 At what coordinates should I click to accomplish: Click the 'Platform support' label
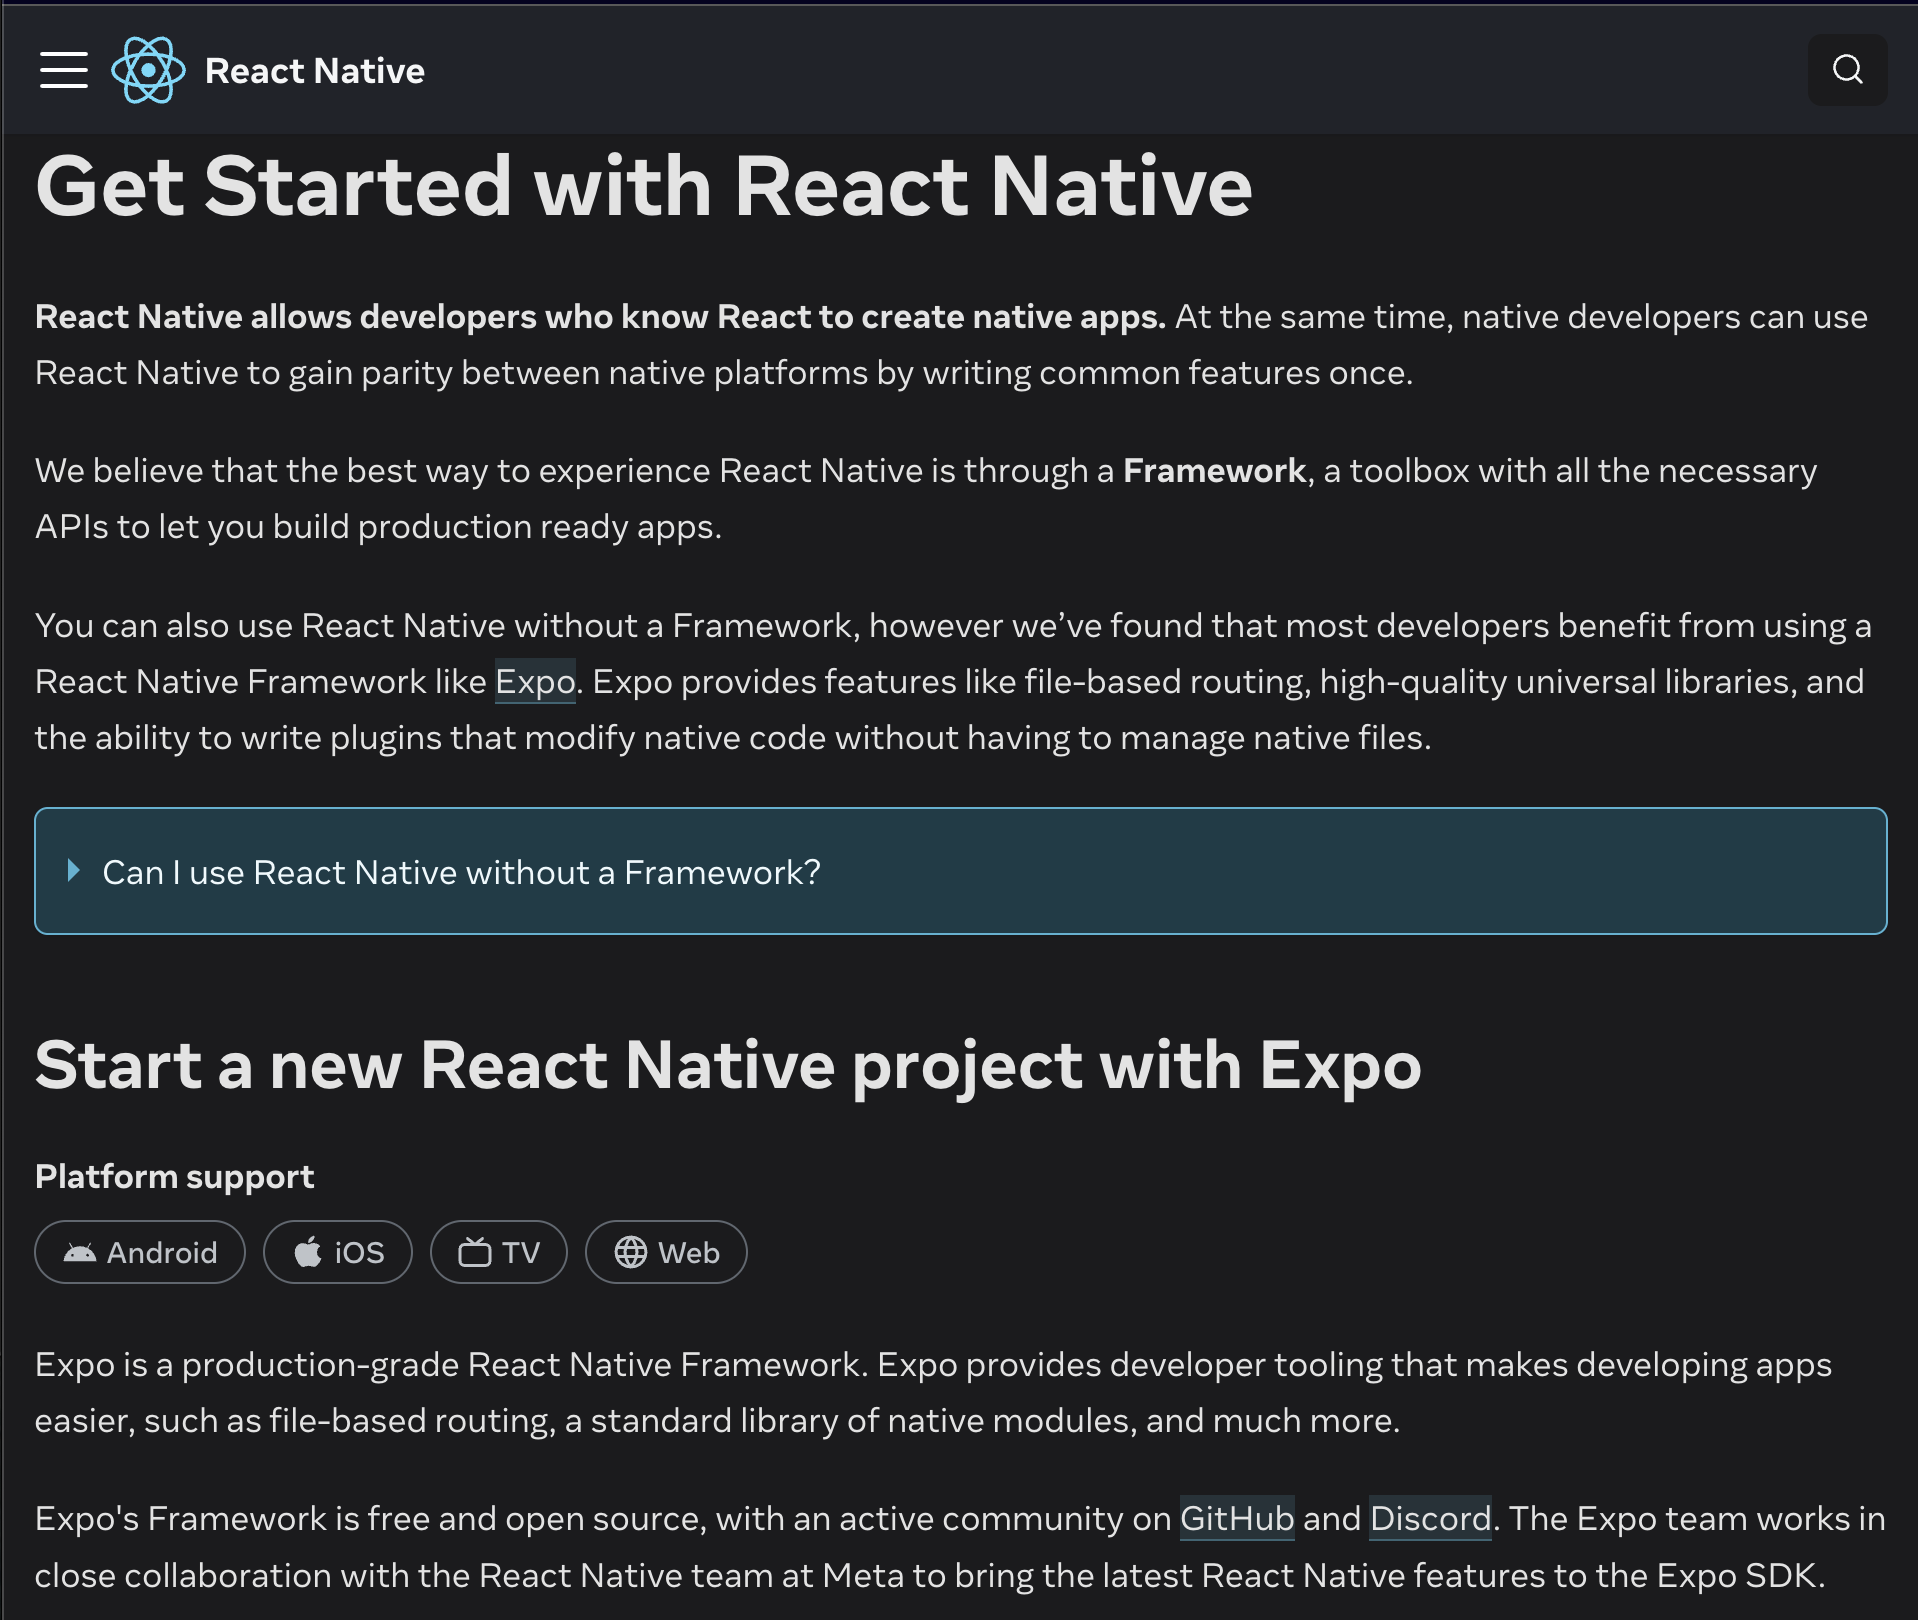point(175,1176)
